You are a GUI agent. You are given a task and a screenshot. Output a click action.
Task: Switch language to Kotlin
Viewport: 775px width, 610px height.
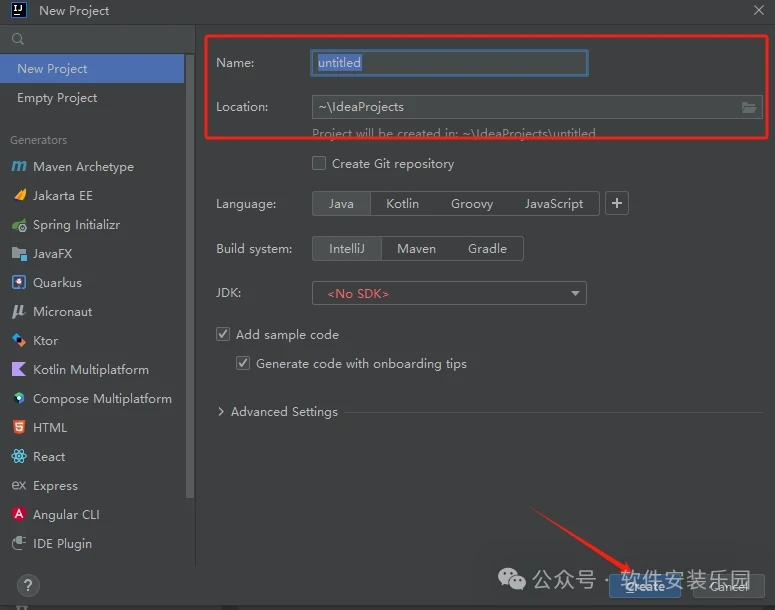pos(402,204)
